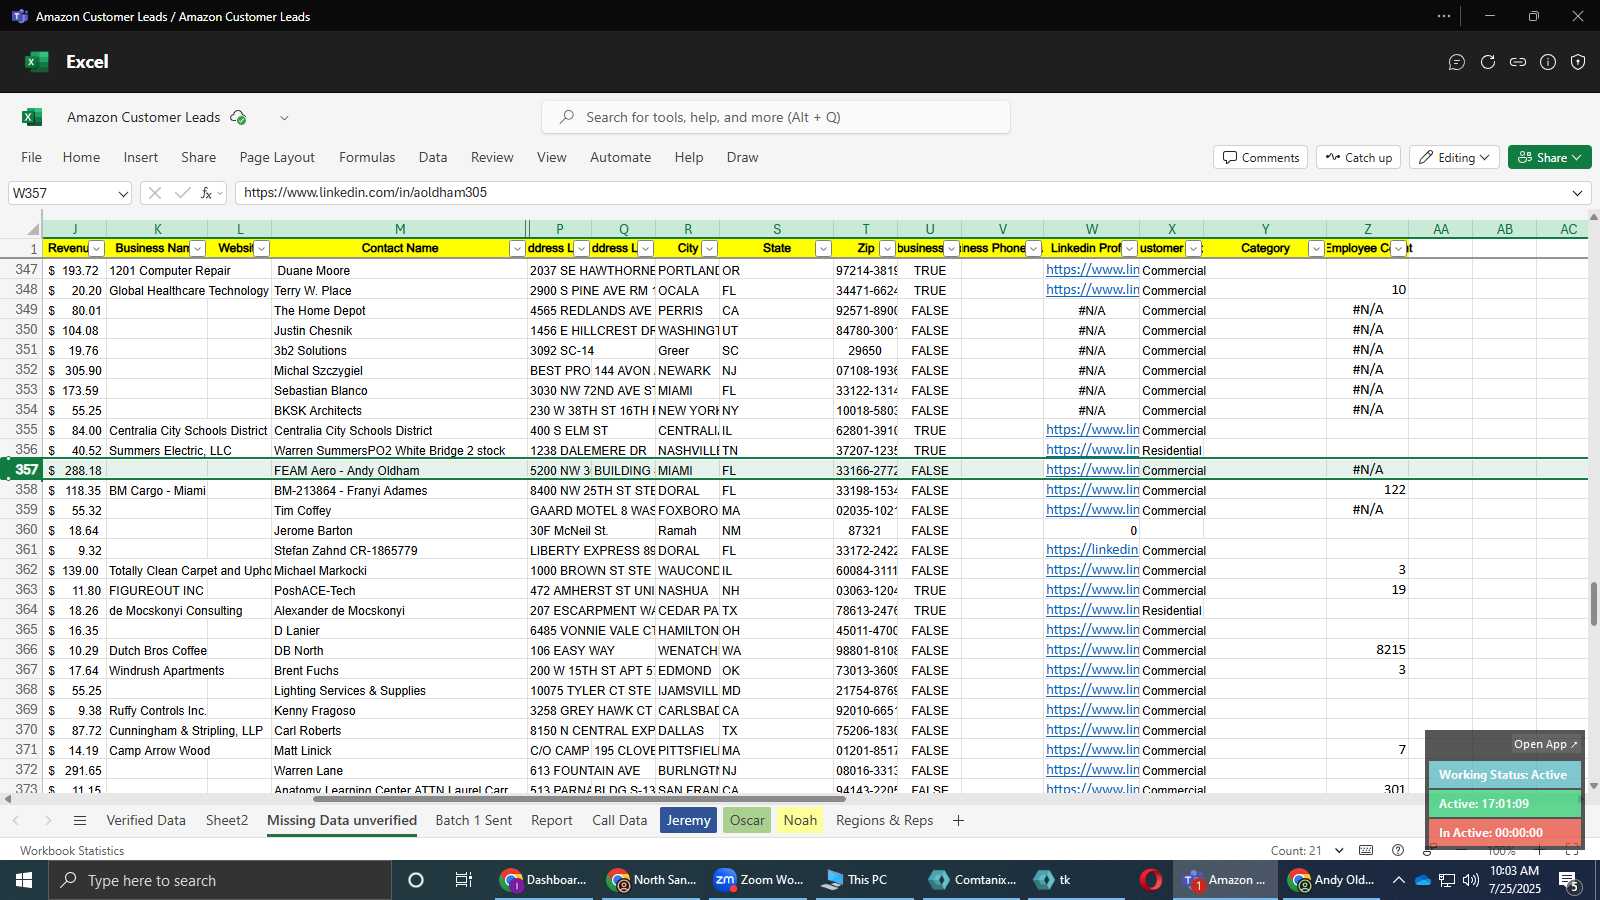Expand the formula bar chevron
The height and width of the screenshot is (900, 1600).
click(1577, 193)
